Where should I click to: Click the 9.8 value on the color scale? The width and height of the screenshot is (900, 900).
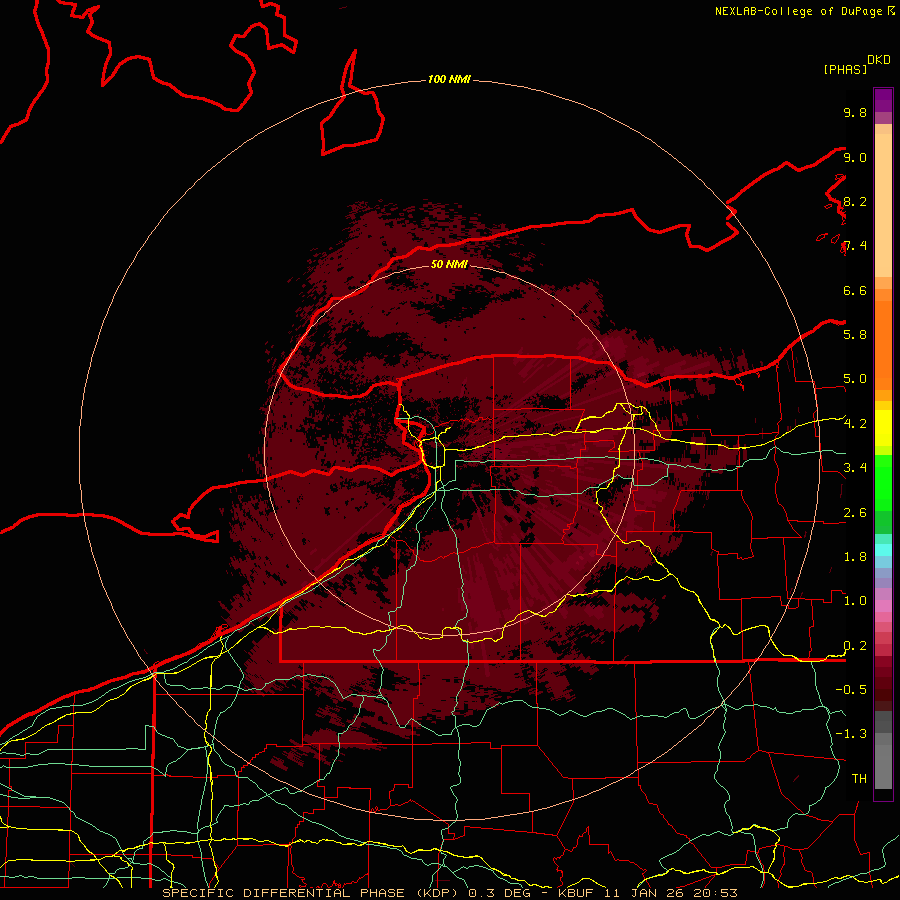coord(855,112)
